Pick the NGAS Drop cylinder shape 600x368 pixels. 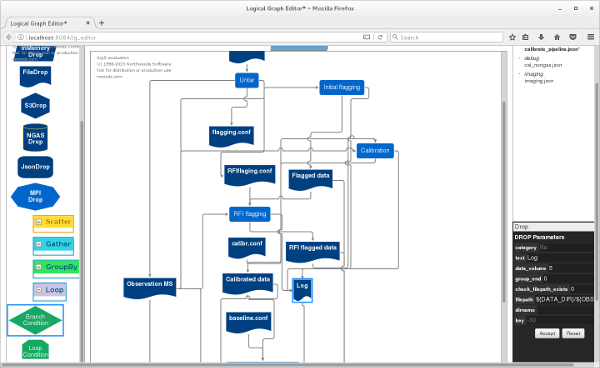(35, 137)
